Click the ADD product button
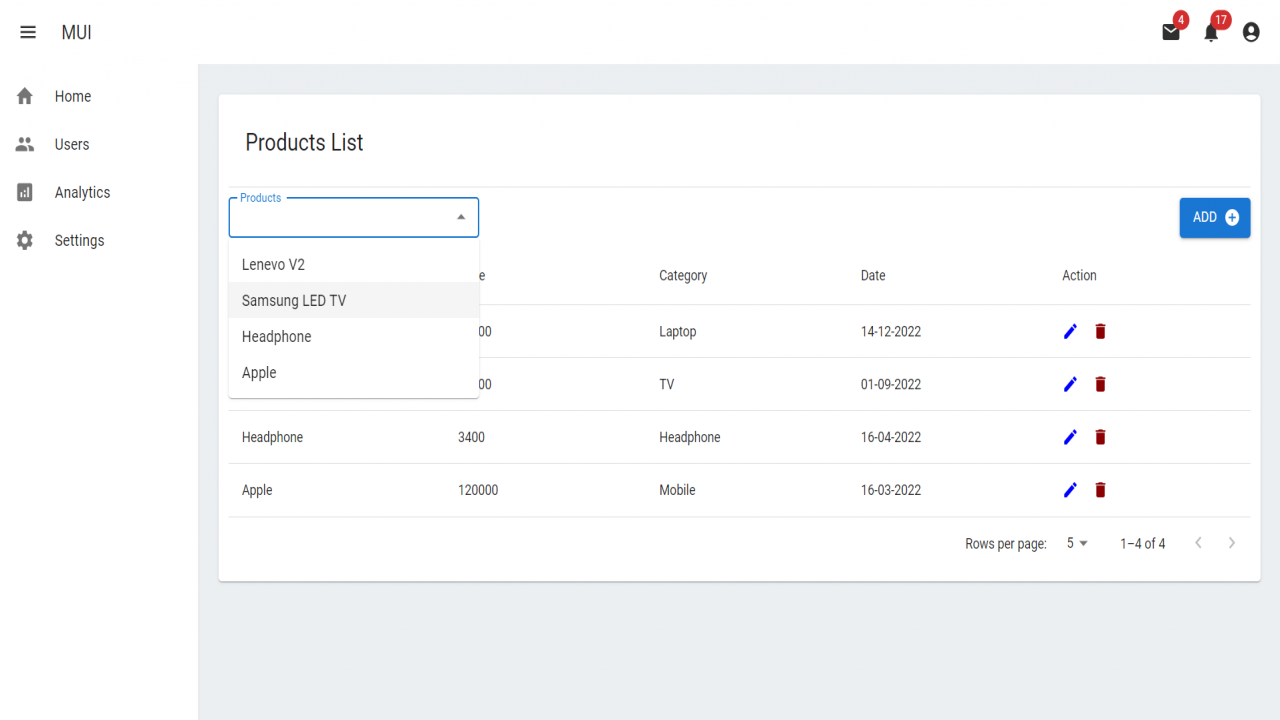This screenshot has height=720, width=1280. coord(1215,217)
